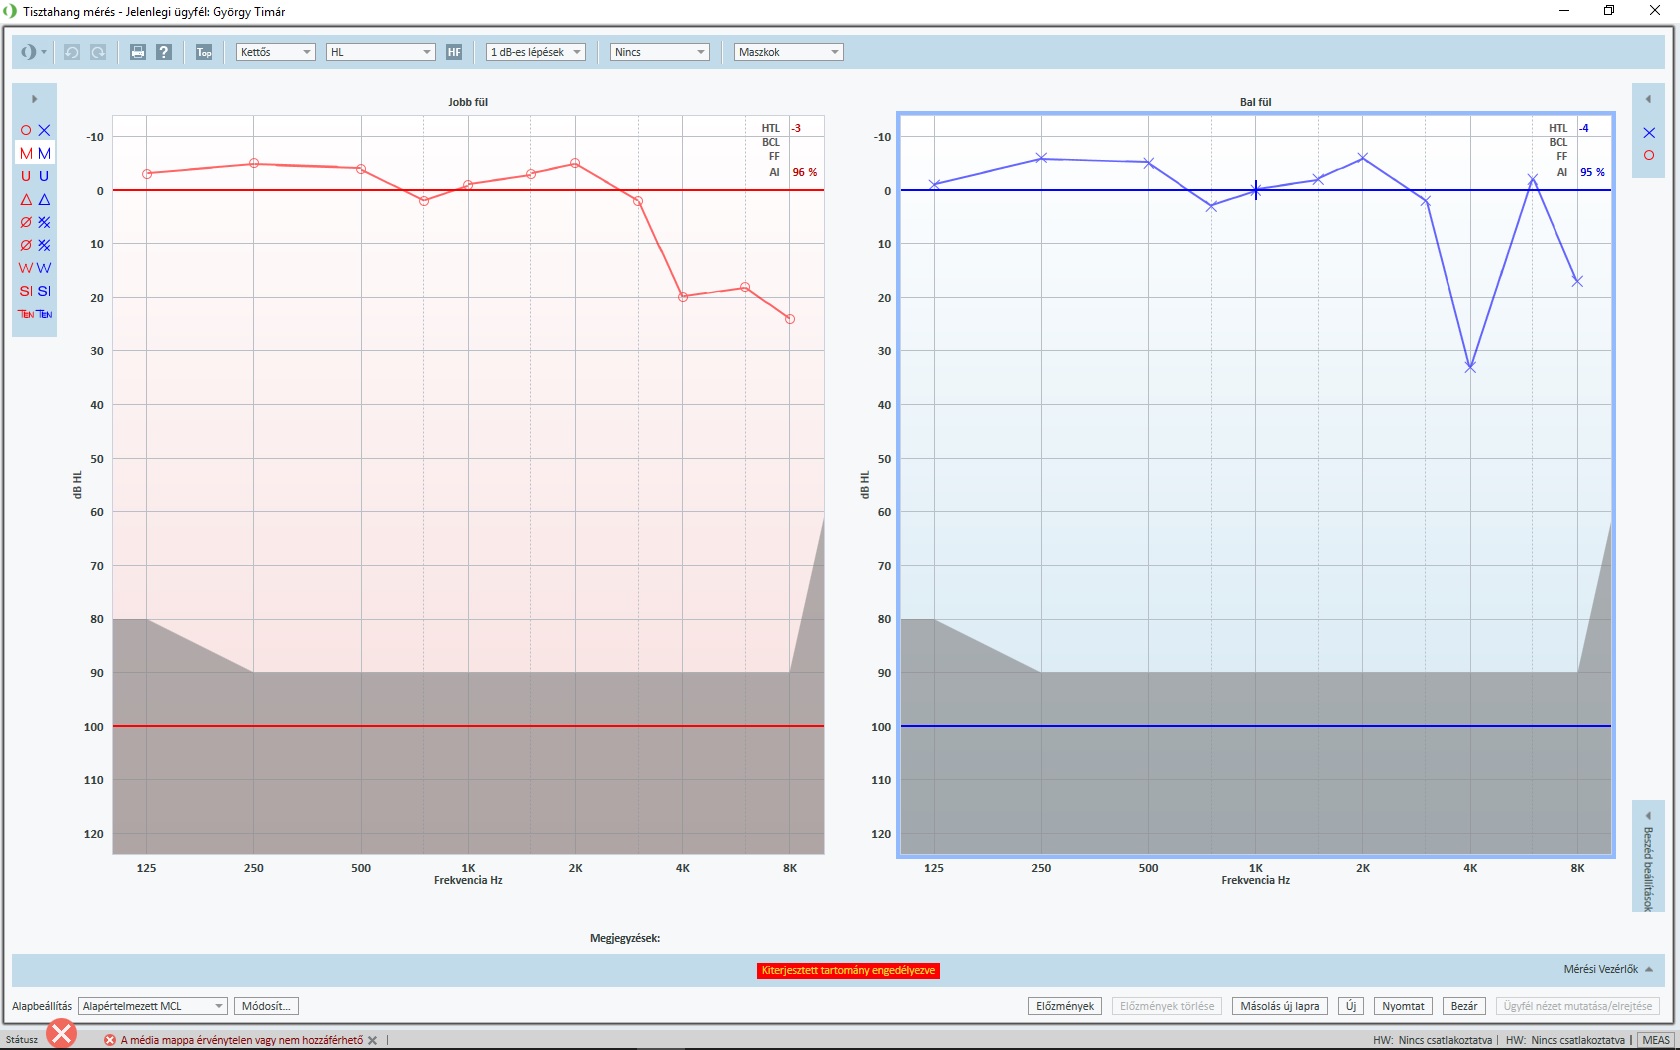Select the red SI symbol
Screen dimensions: 1680x1050
tap(26, 291)
